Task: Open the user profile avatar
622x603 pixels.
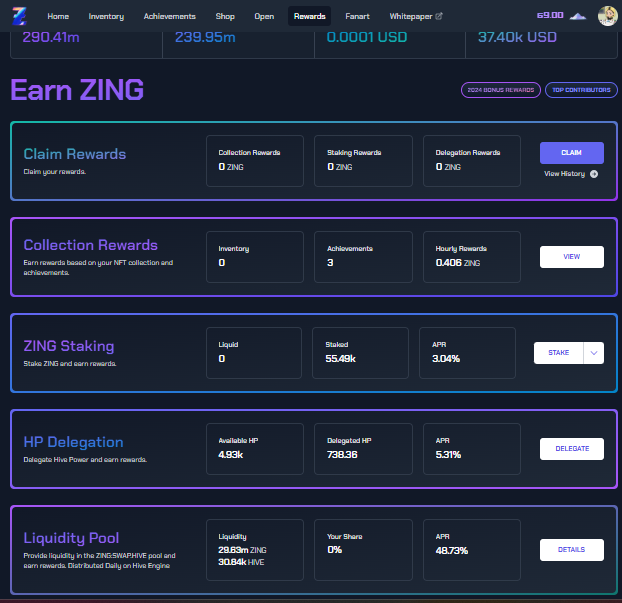Action: (x=607, y=16)
